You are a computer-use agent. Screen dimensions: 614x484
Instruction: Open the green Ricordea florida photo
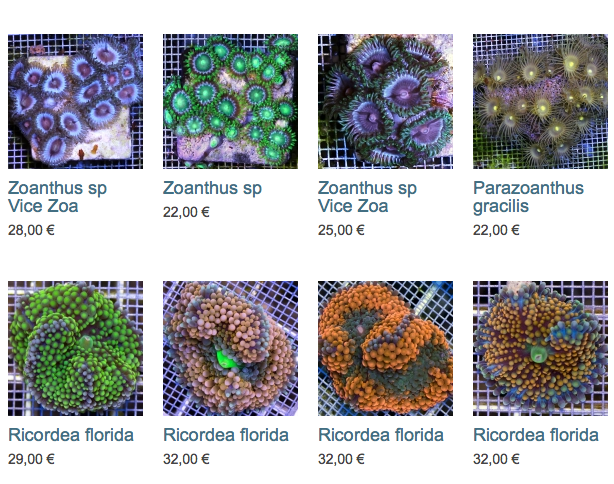(x=76, y=348)
